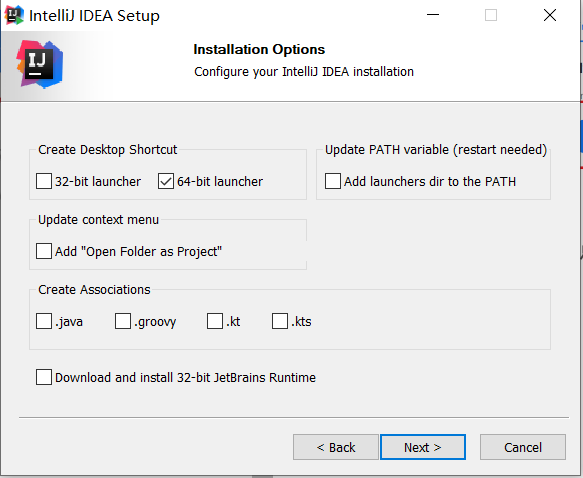
Task: Click the IntelliJ IDEA logo in header
Action: pos(39,64)
